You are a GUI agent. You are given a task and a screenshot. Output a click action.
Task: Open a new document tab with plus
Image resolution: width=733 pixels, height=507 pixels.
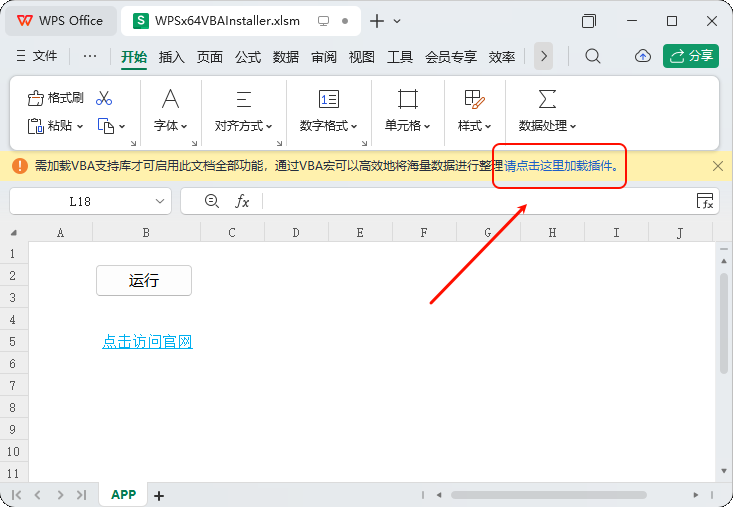pos(377,21)
